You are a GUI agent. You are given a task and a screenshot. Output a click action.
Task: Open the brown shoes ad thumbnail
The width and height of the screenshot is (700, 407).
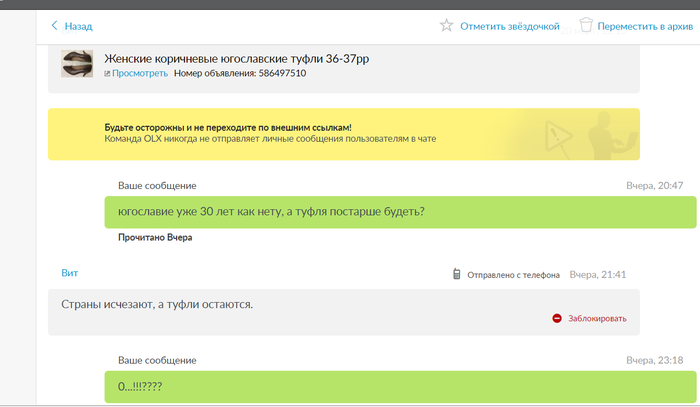pyautogui.click(x=77, y=64)
